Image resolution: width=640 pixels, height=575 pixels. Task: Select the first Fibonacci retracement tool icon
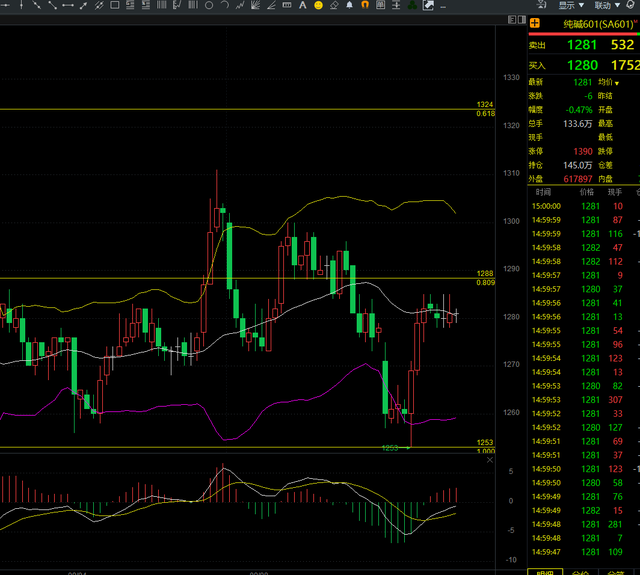130,5
